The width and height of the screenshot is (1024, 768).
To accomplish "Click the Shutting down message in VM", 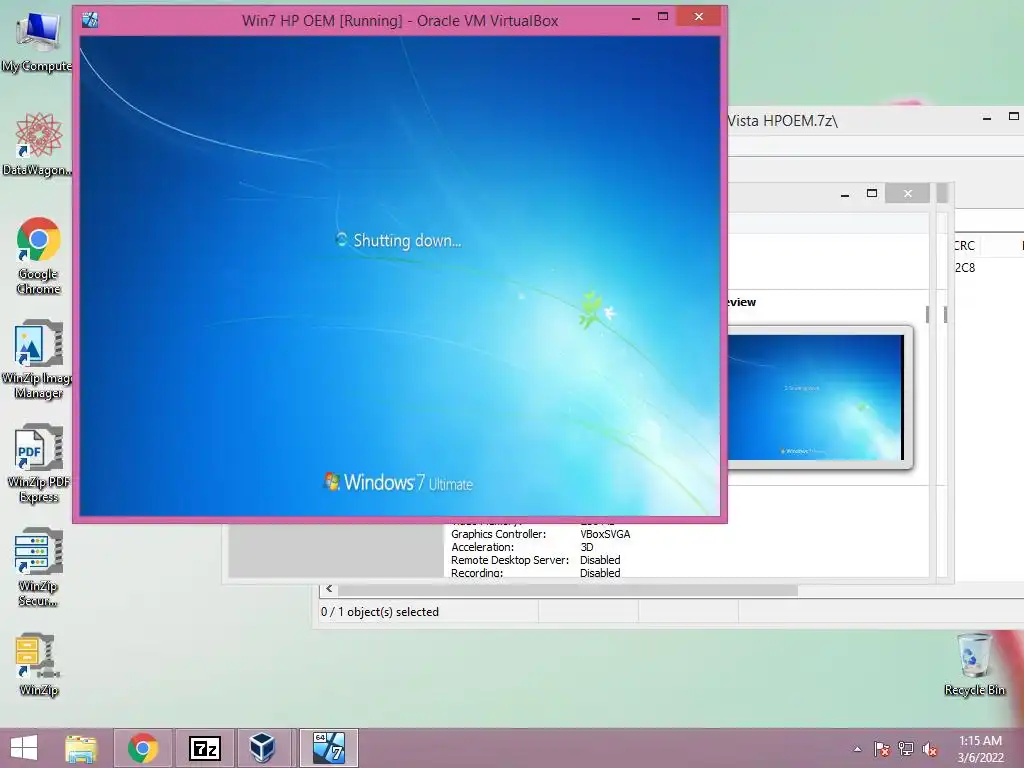I will point(398,240).
